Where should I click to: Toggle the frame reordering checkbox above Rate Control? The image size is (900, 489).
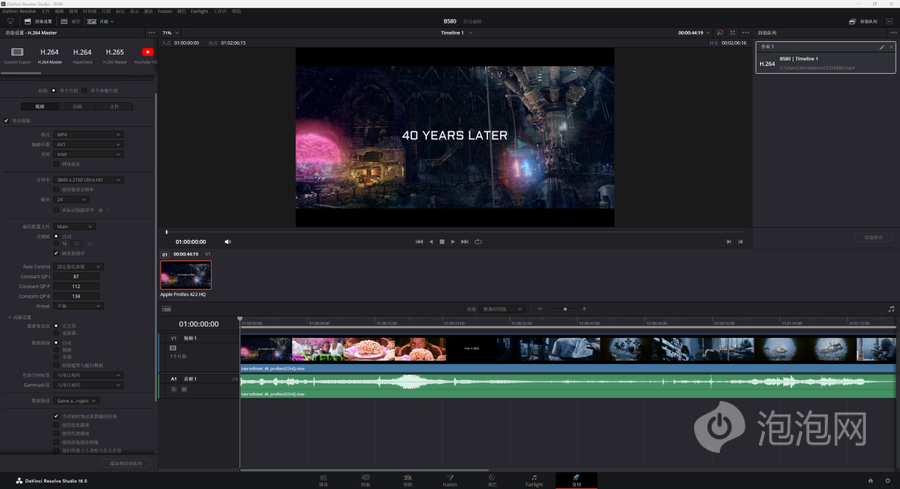coord(56,253)
